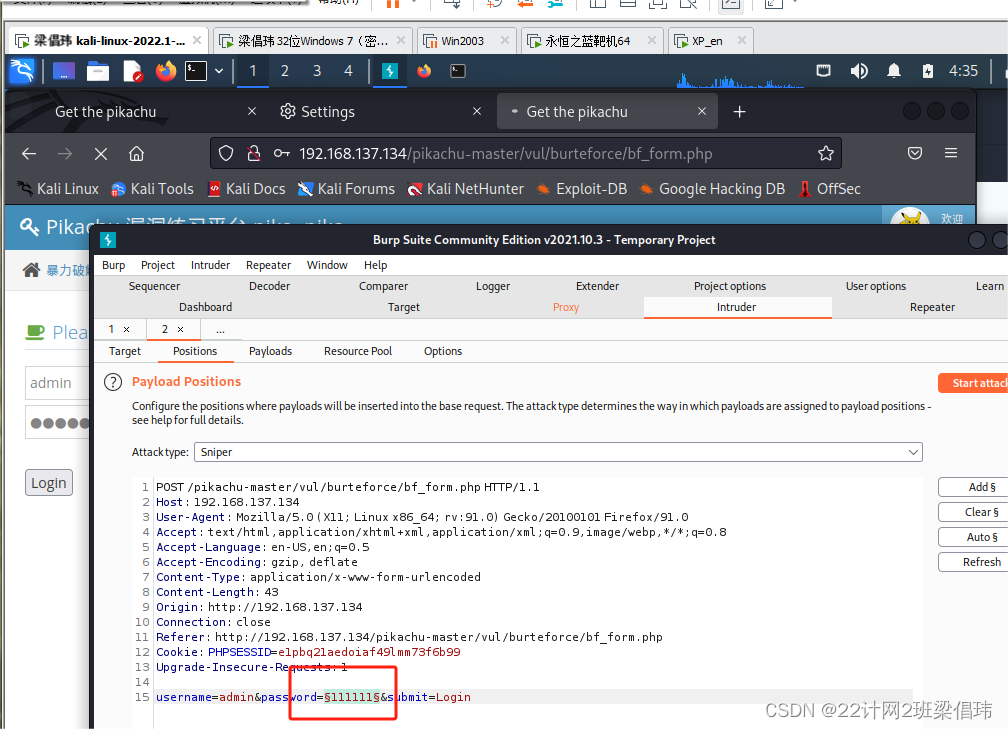Viewport: 1008px width, 729px height.
Task: Open the Kali Docs bookmark
Action: click(247, 189)
